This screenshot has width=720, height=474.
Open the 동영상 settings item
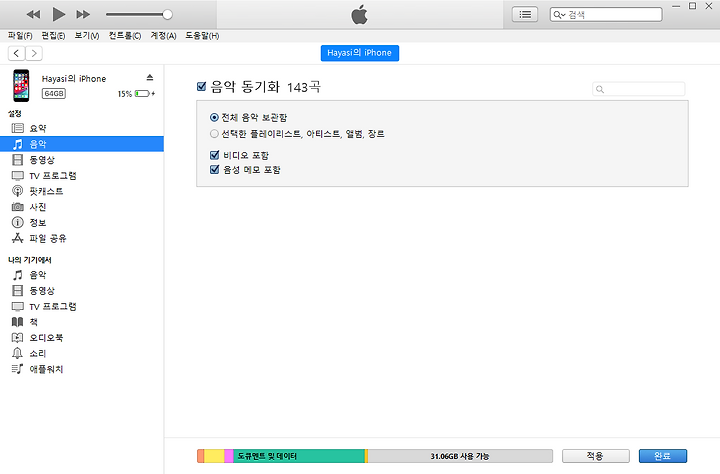point(82,160)
